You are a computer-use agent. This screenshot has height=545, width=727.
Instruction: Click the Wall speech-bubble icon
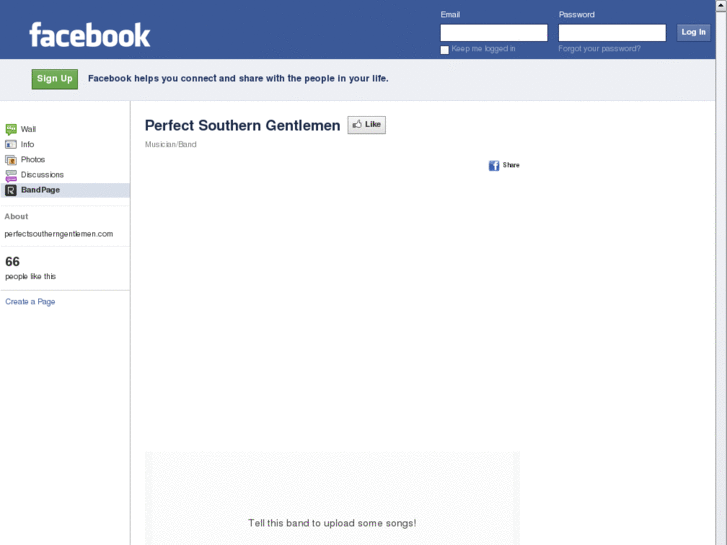(x=11, y=129)
